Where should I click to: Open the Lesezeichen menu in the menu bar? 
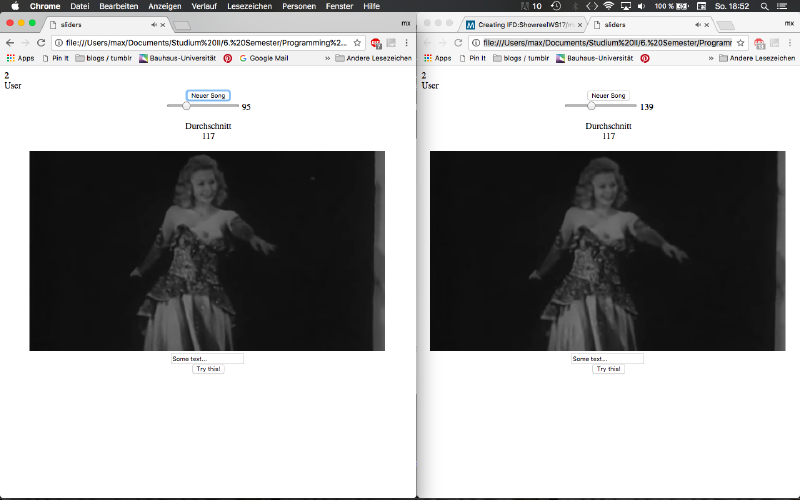(248, 6)
